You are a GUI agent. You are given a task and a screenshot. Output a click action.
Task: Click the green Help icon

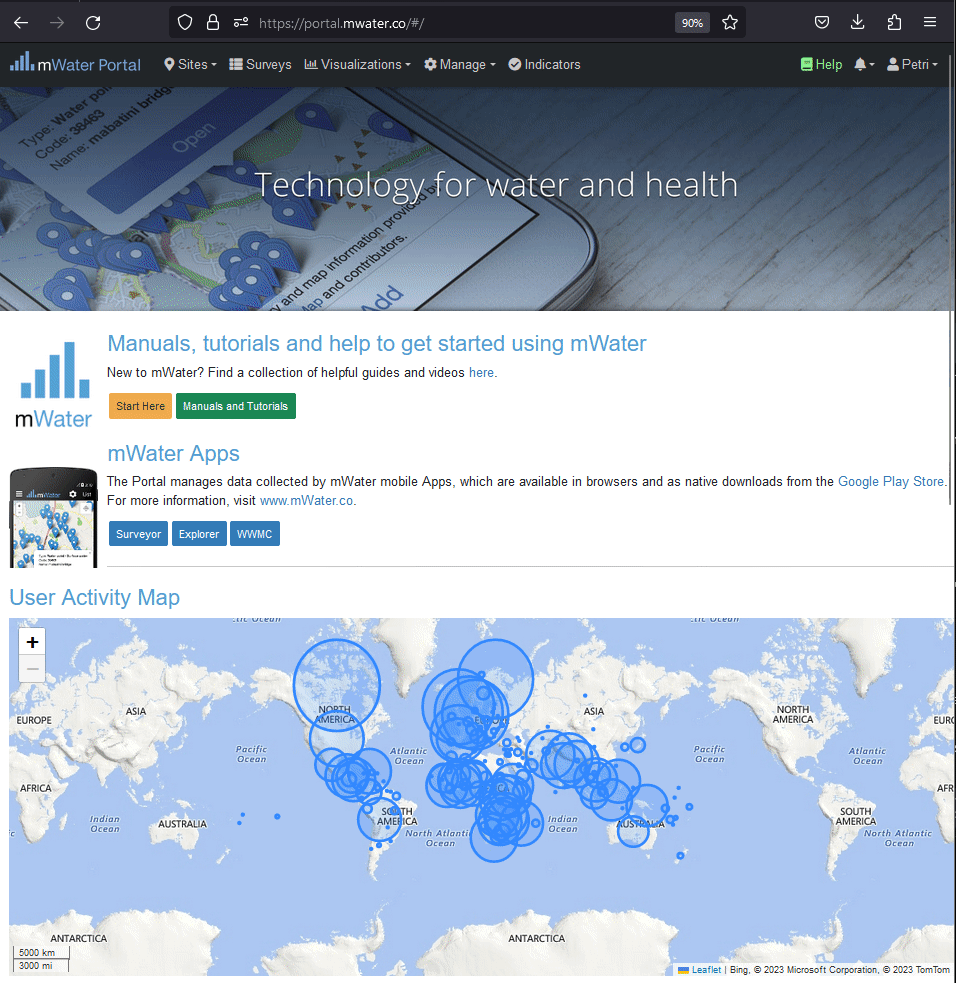coord(805,64)
